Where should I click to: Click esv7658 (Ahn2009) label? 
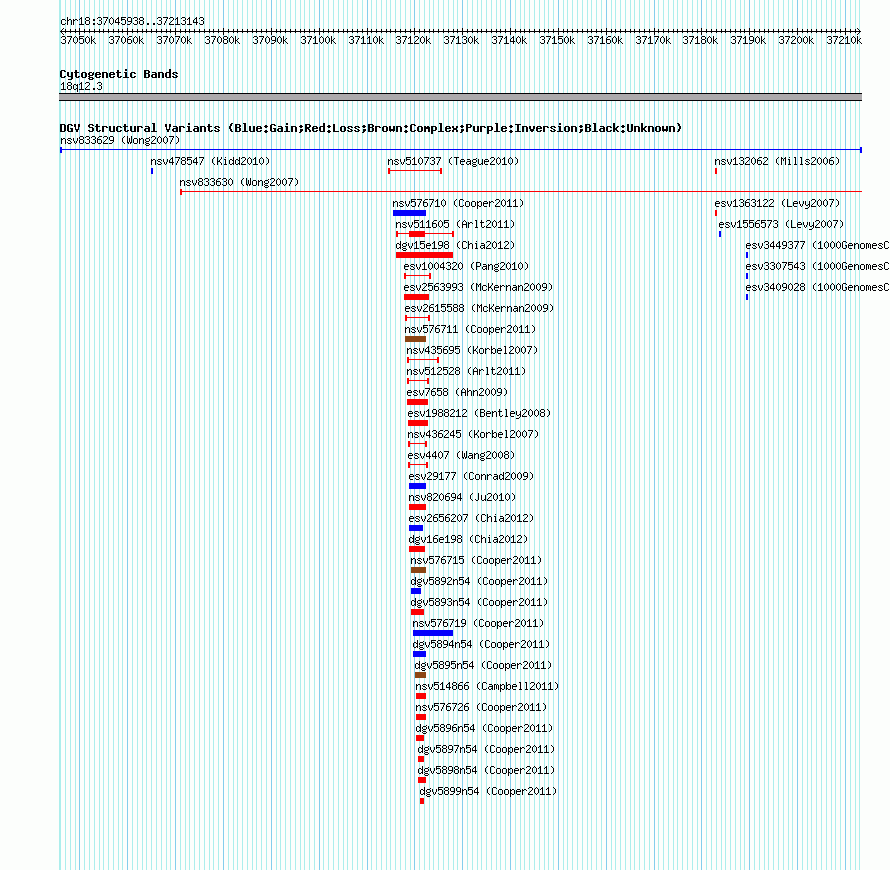[457, 392]
